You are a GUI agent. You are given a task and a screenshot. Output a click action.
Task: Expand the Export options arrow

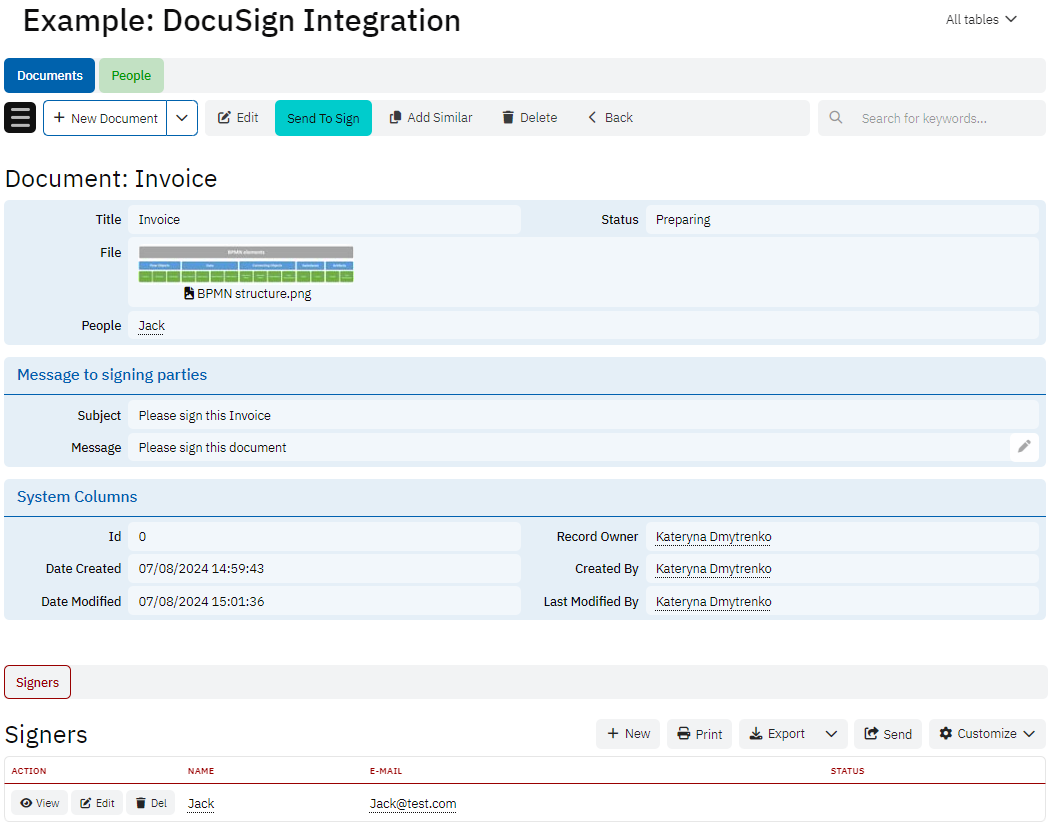(831, 734)
